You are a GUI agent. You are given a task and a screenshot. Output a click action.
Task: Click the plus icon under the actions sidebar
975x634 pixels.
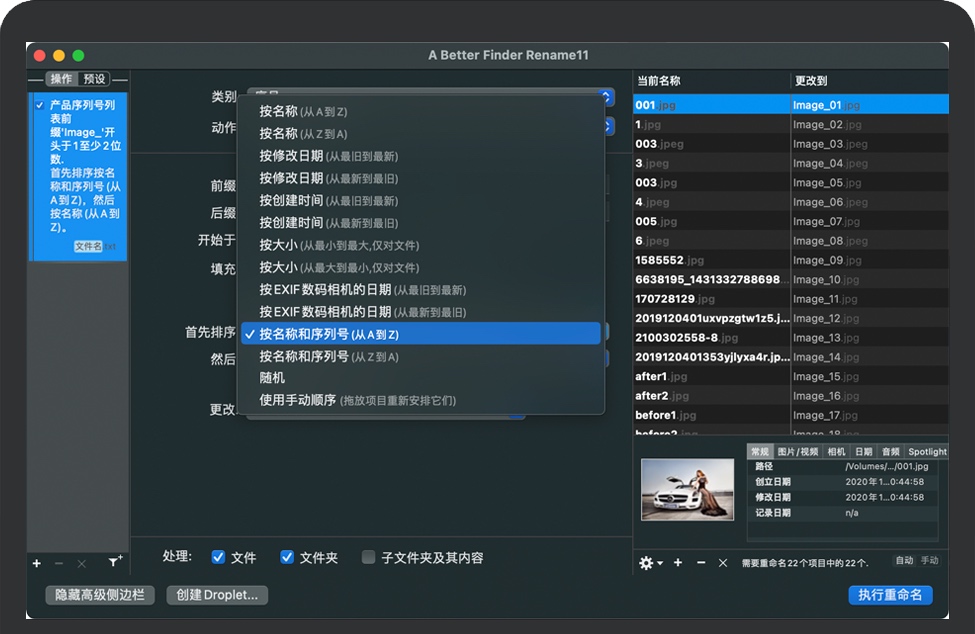(x=37, y=563)
